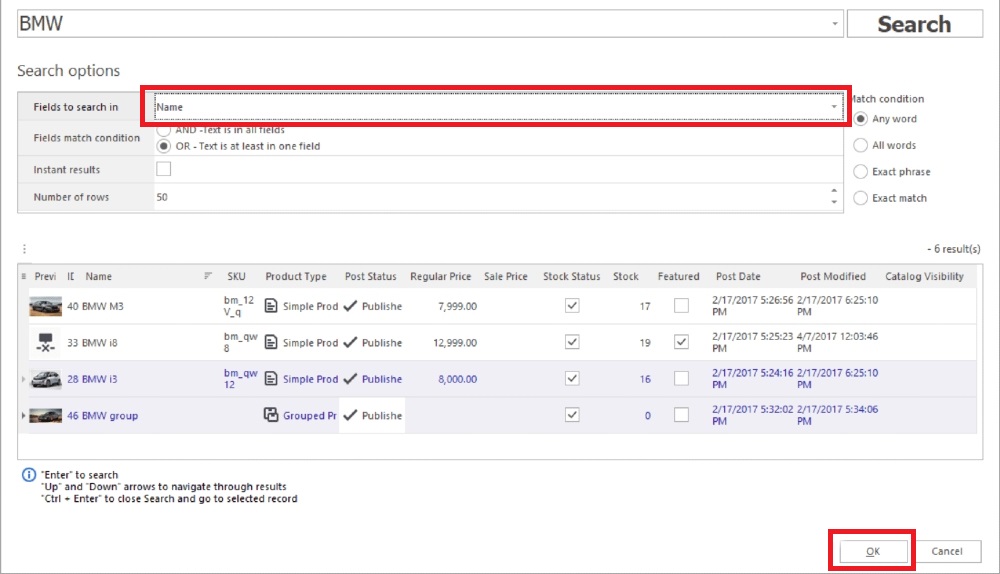Select the All words match condition

point(860,145)
